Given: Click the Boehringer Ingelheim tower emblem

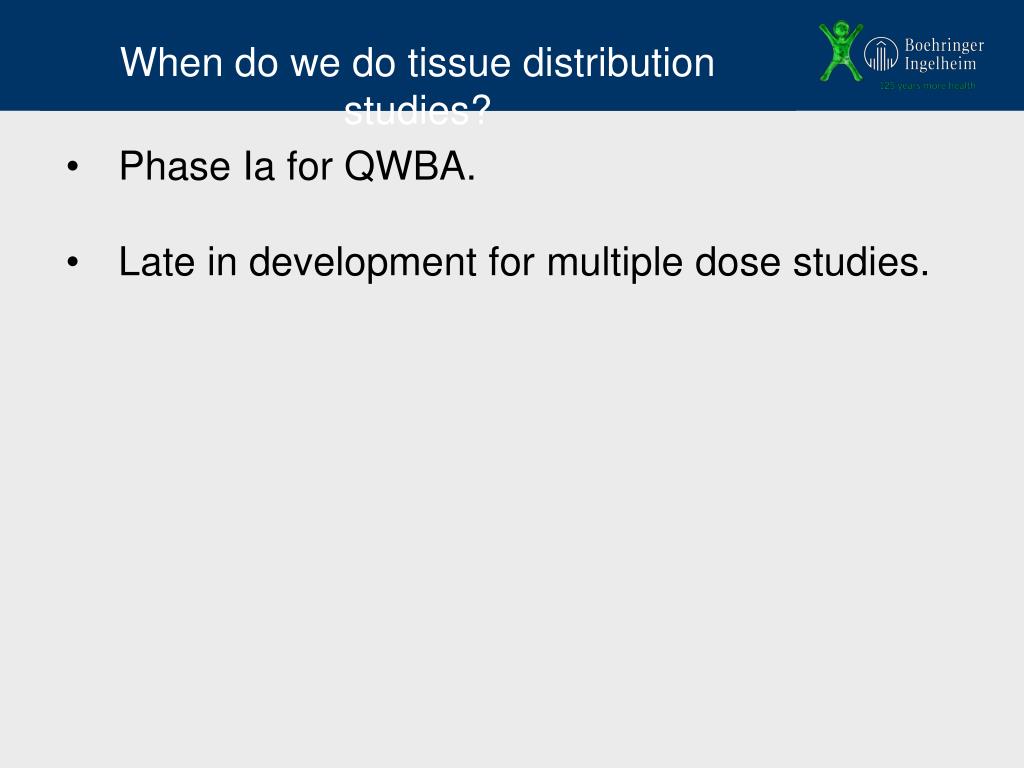Looking at the screenshot, I should tap(881, 54).
